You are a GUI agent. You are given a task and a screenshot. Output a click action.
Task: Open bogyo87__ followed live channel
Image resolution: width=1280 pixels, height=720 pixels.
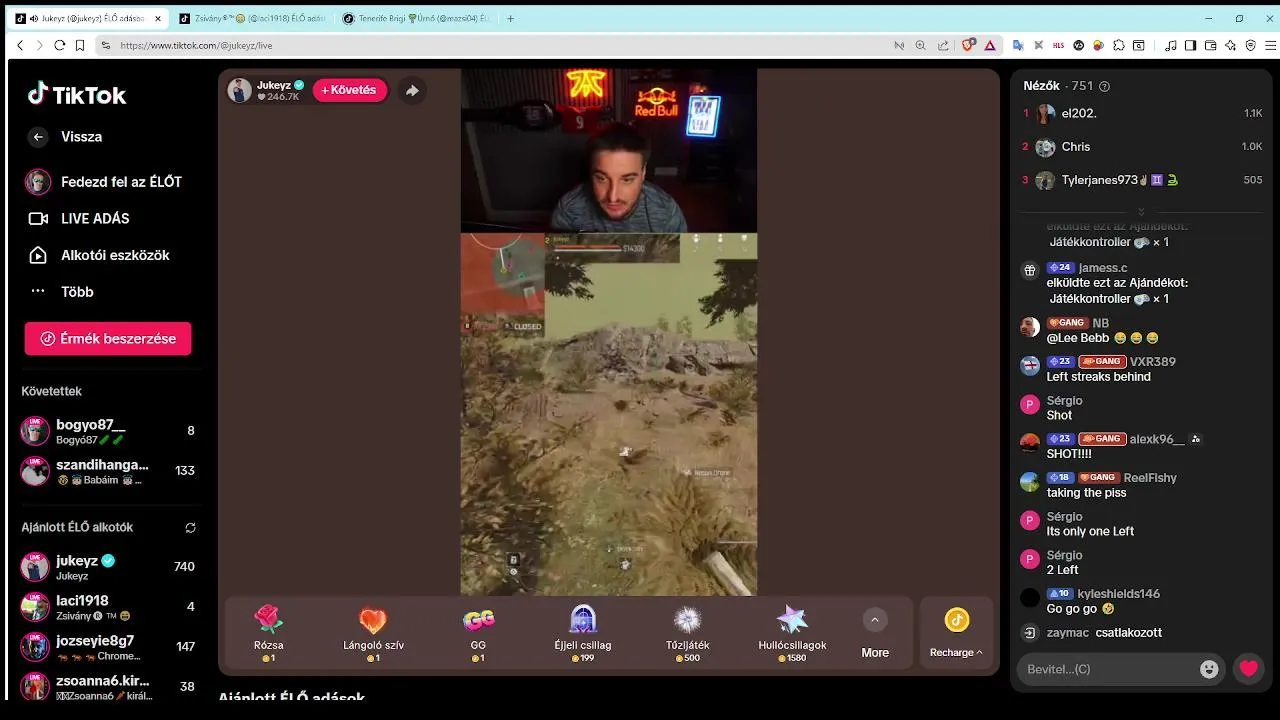click(x=108, y=431)
